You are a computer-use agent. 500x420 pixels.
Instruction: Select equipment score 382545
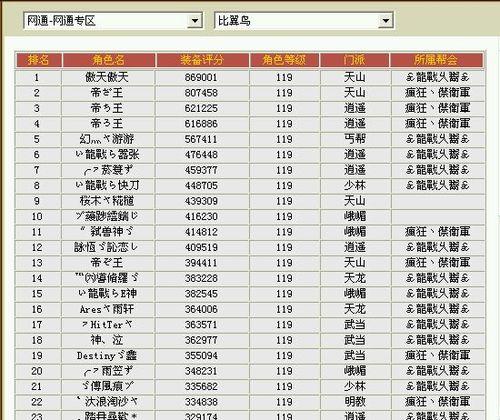[201, 294]
